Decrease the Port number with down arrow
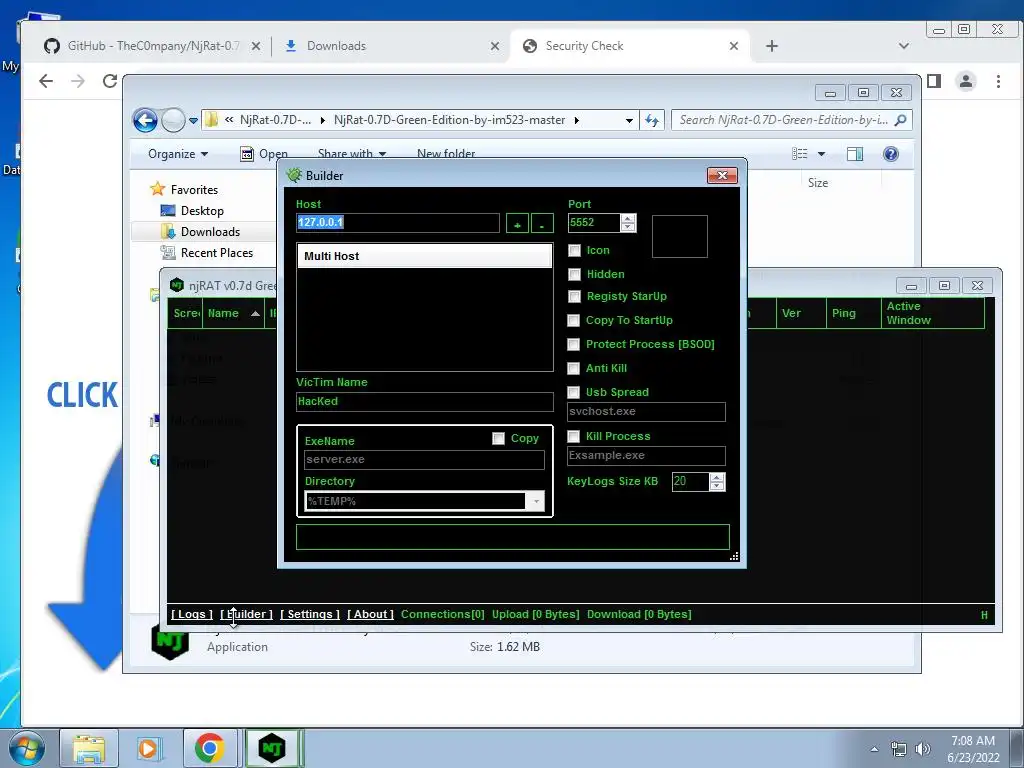 pyautogui.click(x=628, y=227)
